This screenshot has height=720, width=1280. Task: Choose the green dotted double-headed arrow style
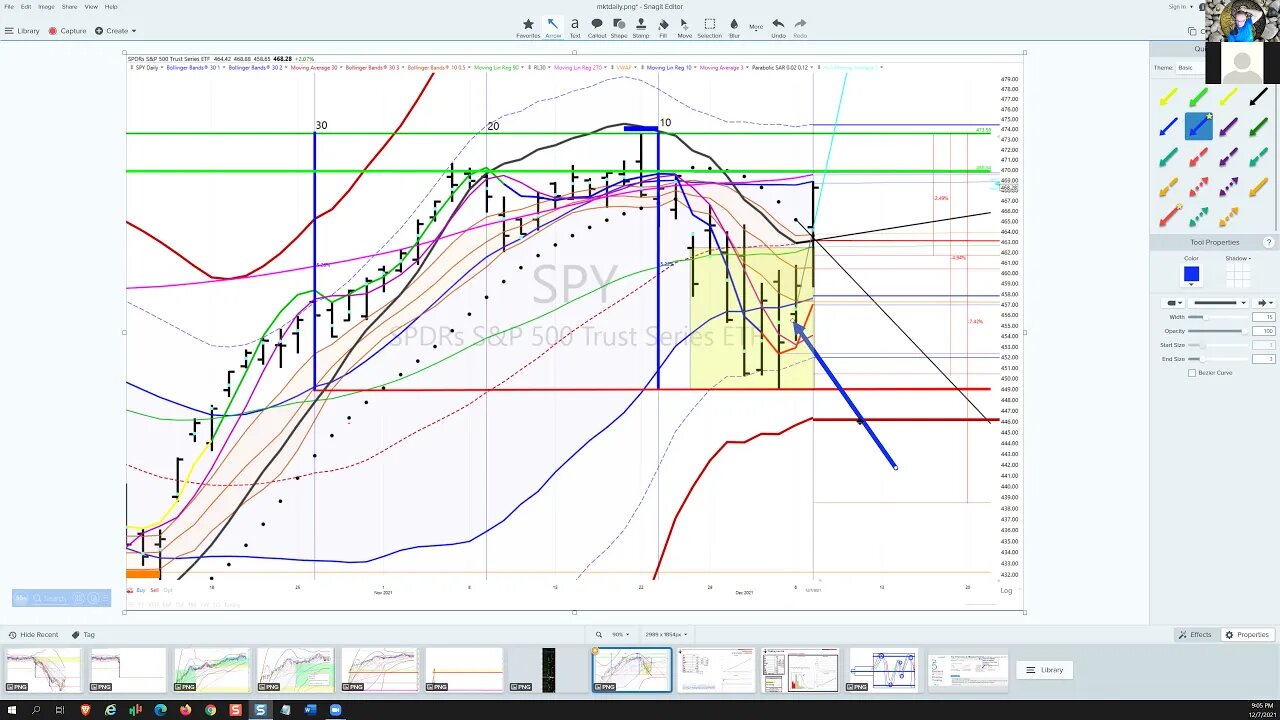coord(1198,216)
